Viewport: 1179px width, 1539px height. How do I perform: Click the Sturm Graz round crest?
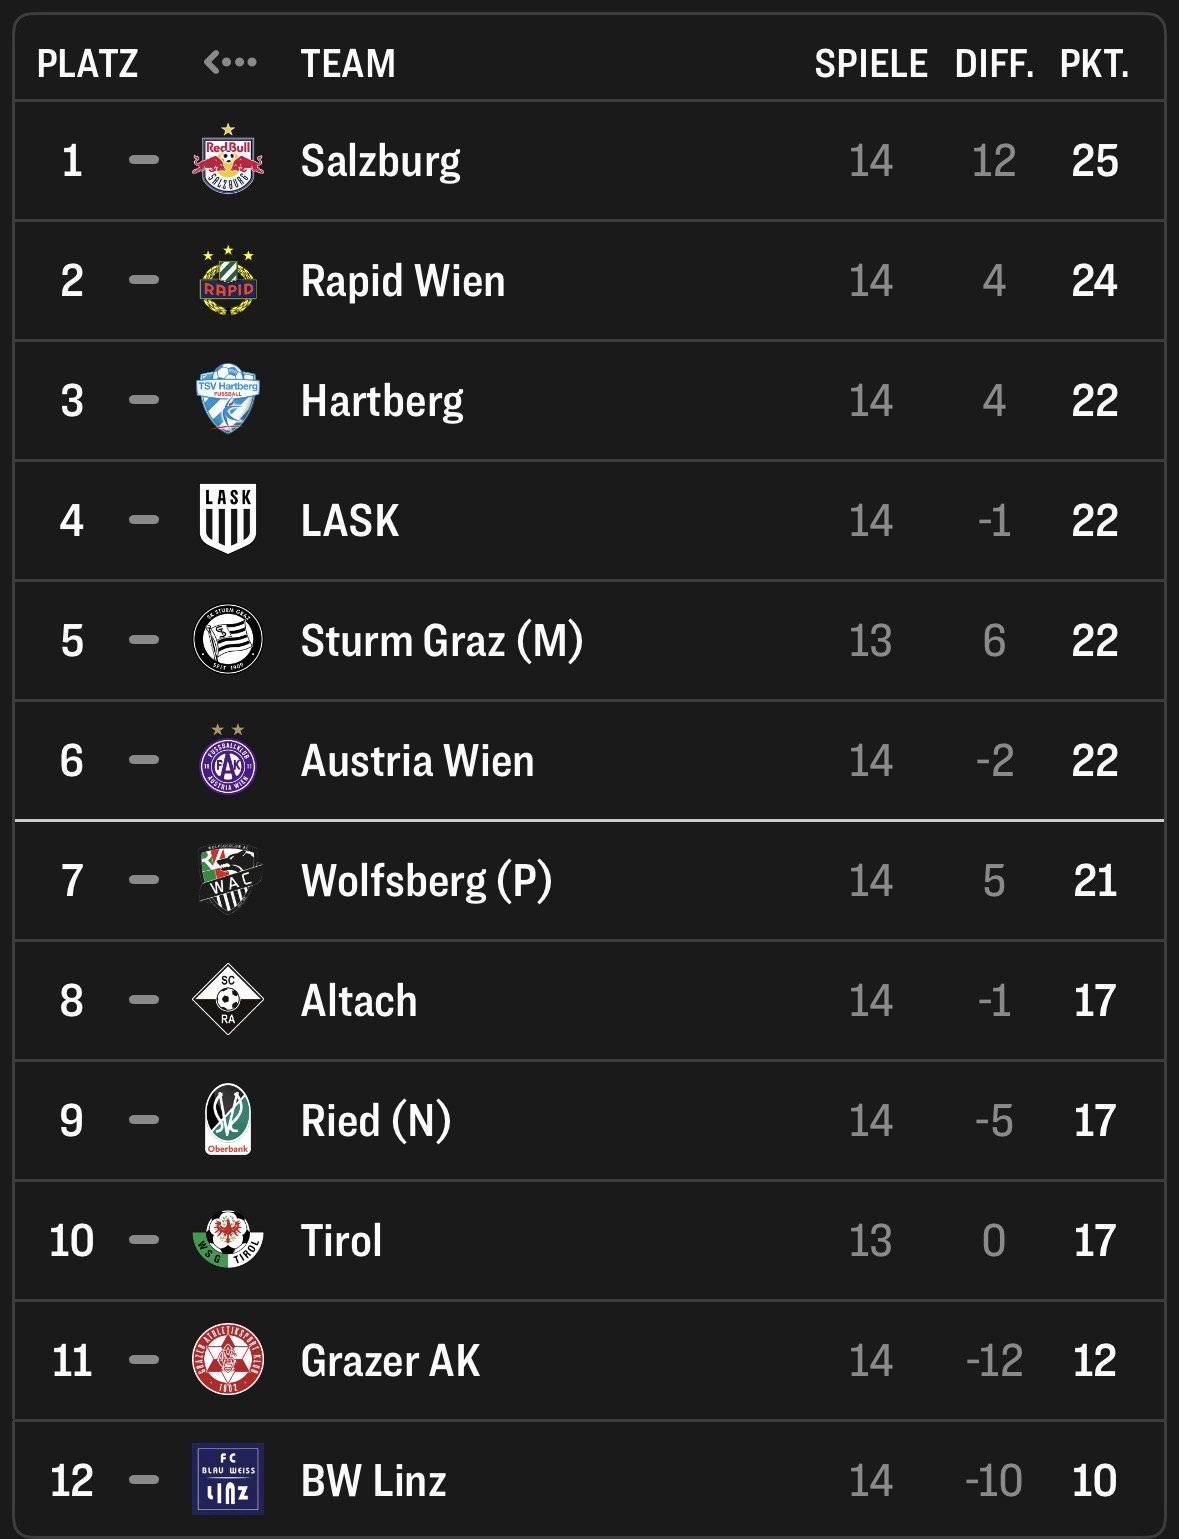coord(228,640)
